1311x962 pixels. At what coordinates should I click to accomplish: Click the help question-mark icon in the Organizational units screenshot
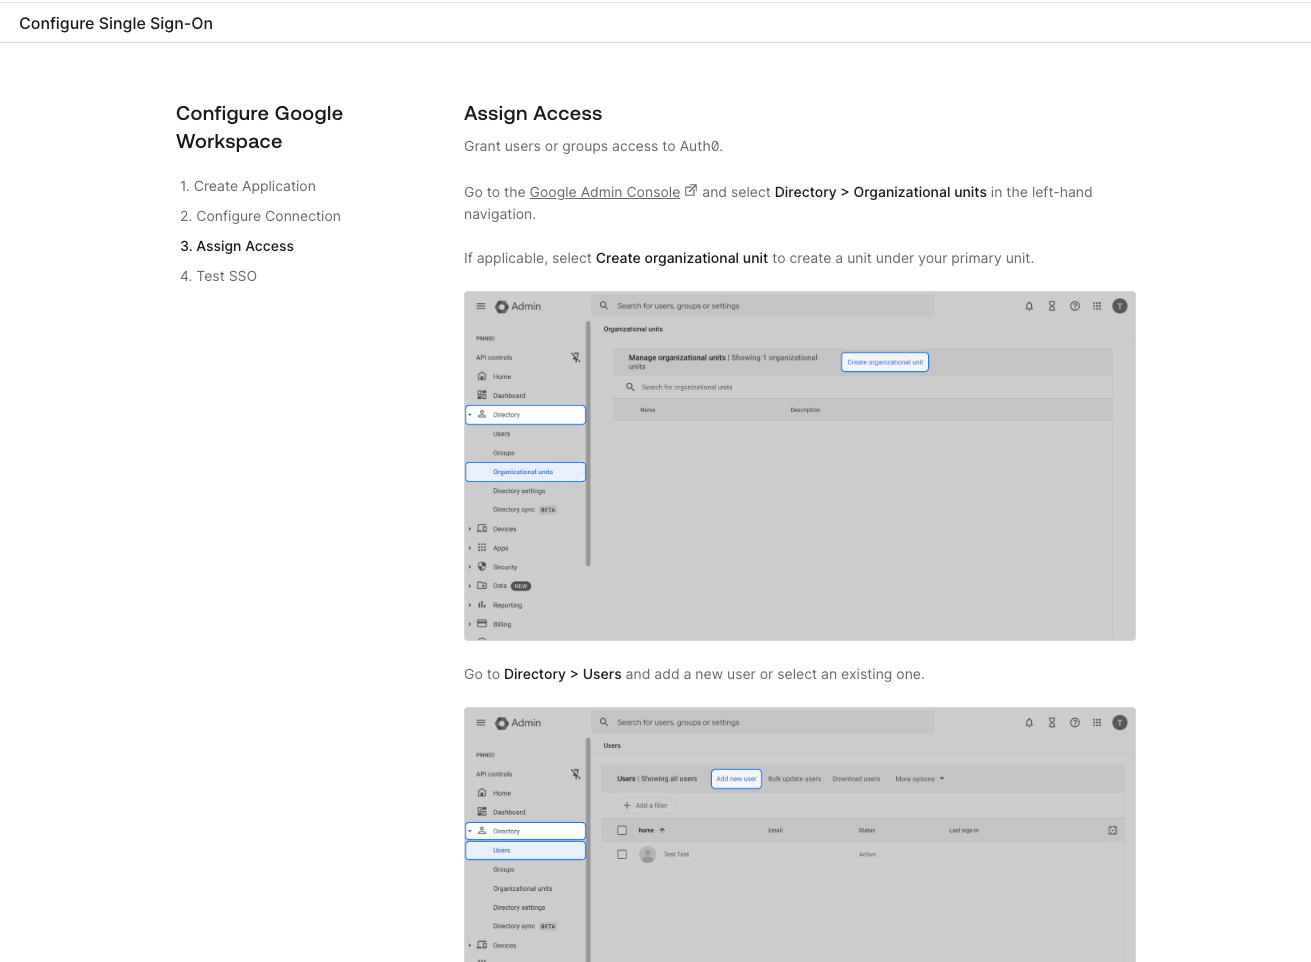click(x=1075, y=306)
